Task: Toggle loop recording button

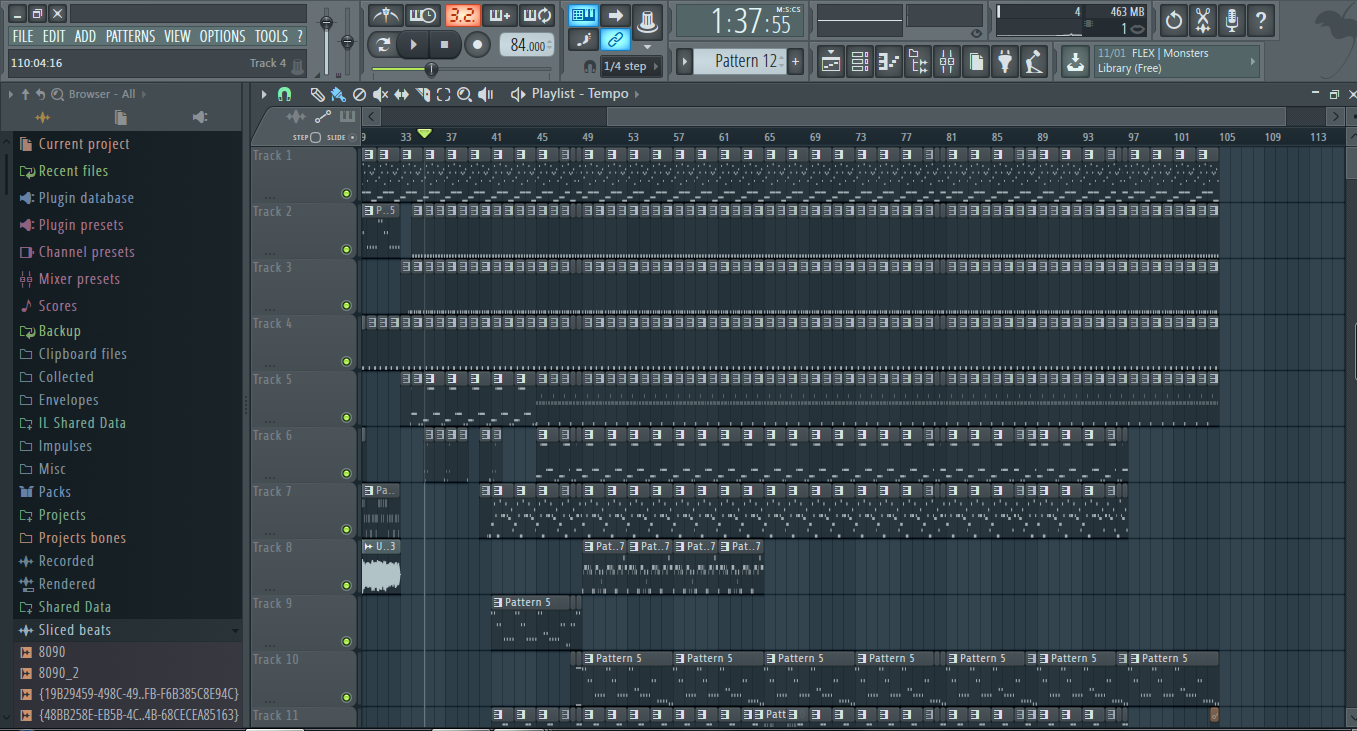Action: point(538,15)
